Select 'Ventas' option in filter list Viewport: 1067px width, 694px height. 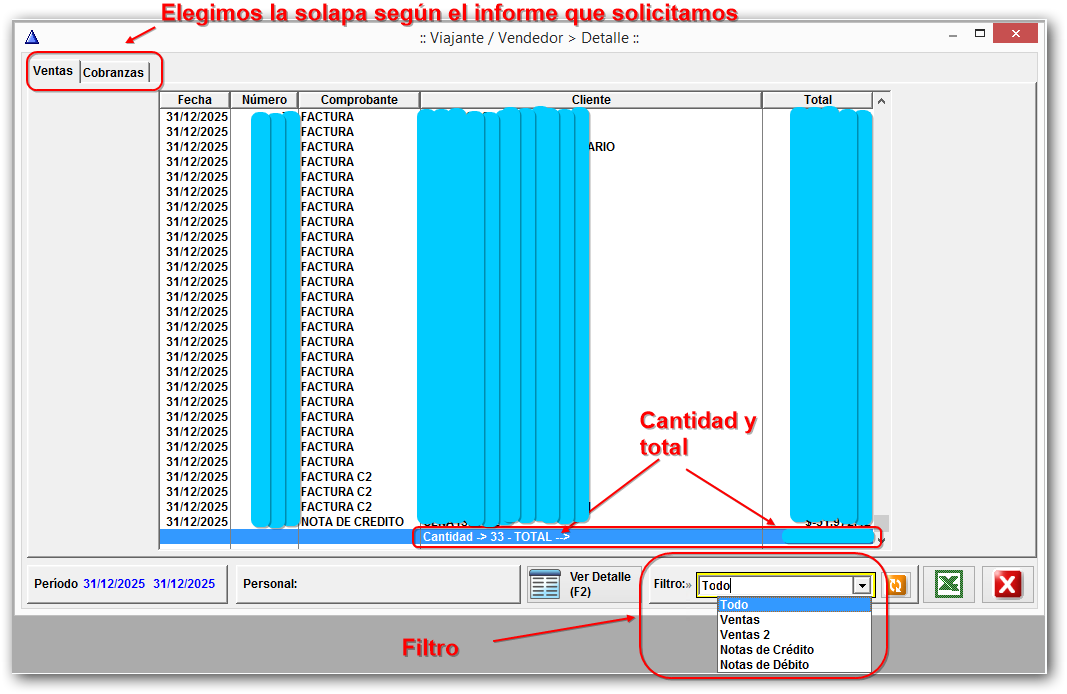[x=740, y=620]
